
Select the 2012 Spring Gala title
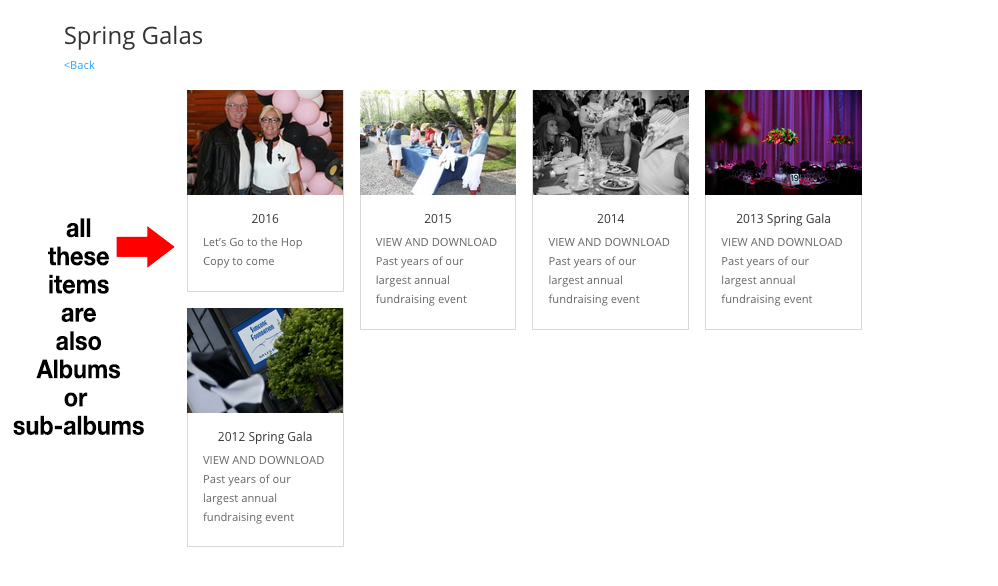(265, 437)
